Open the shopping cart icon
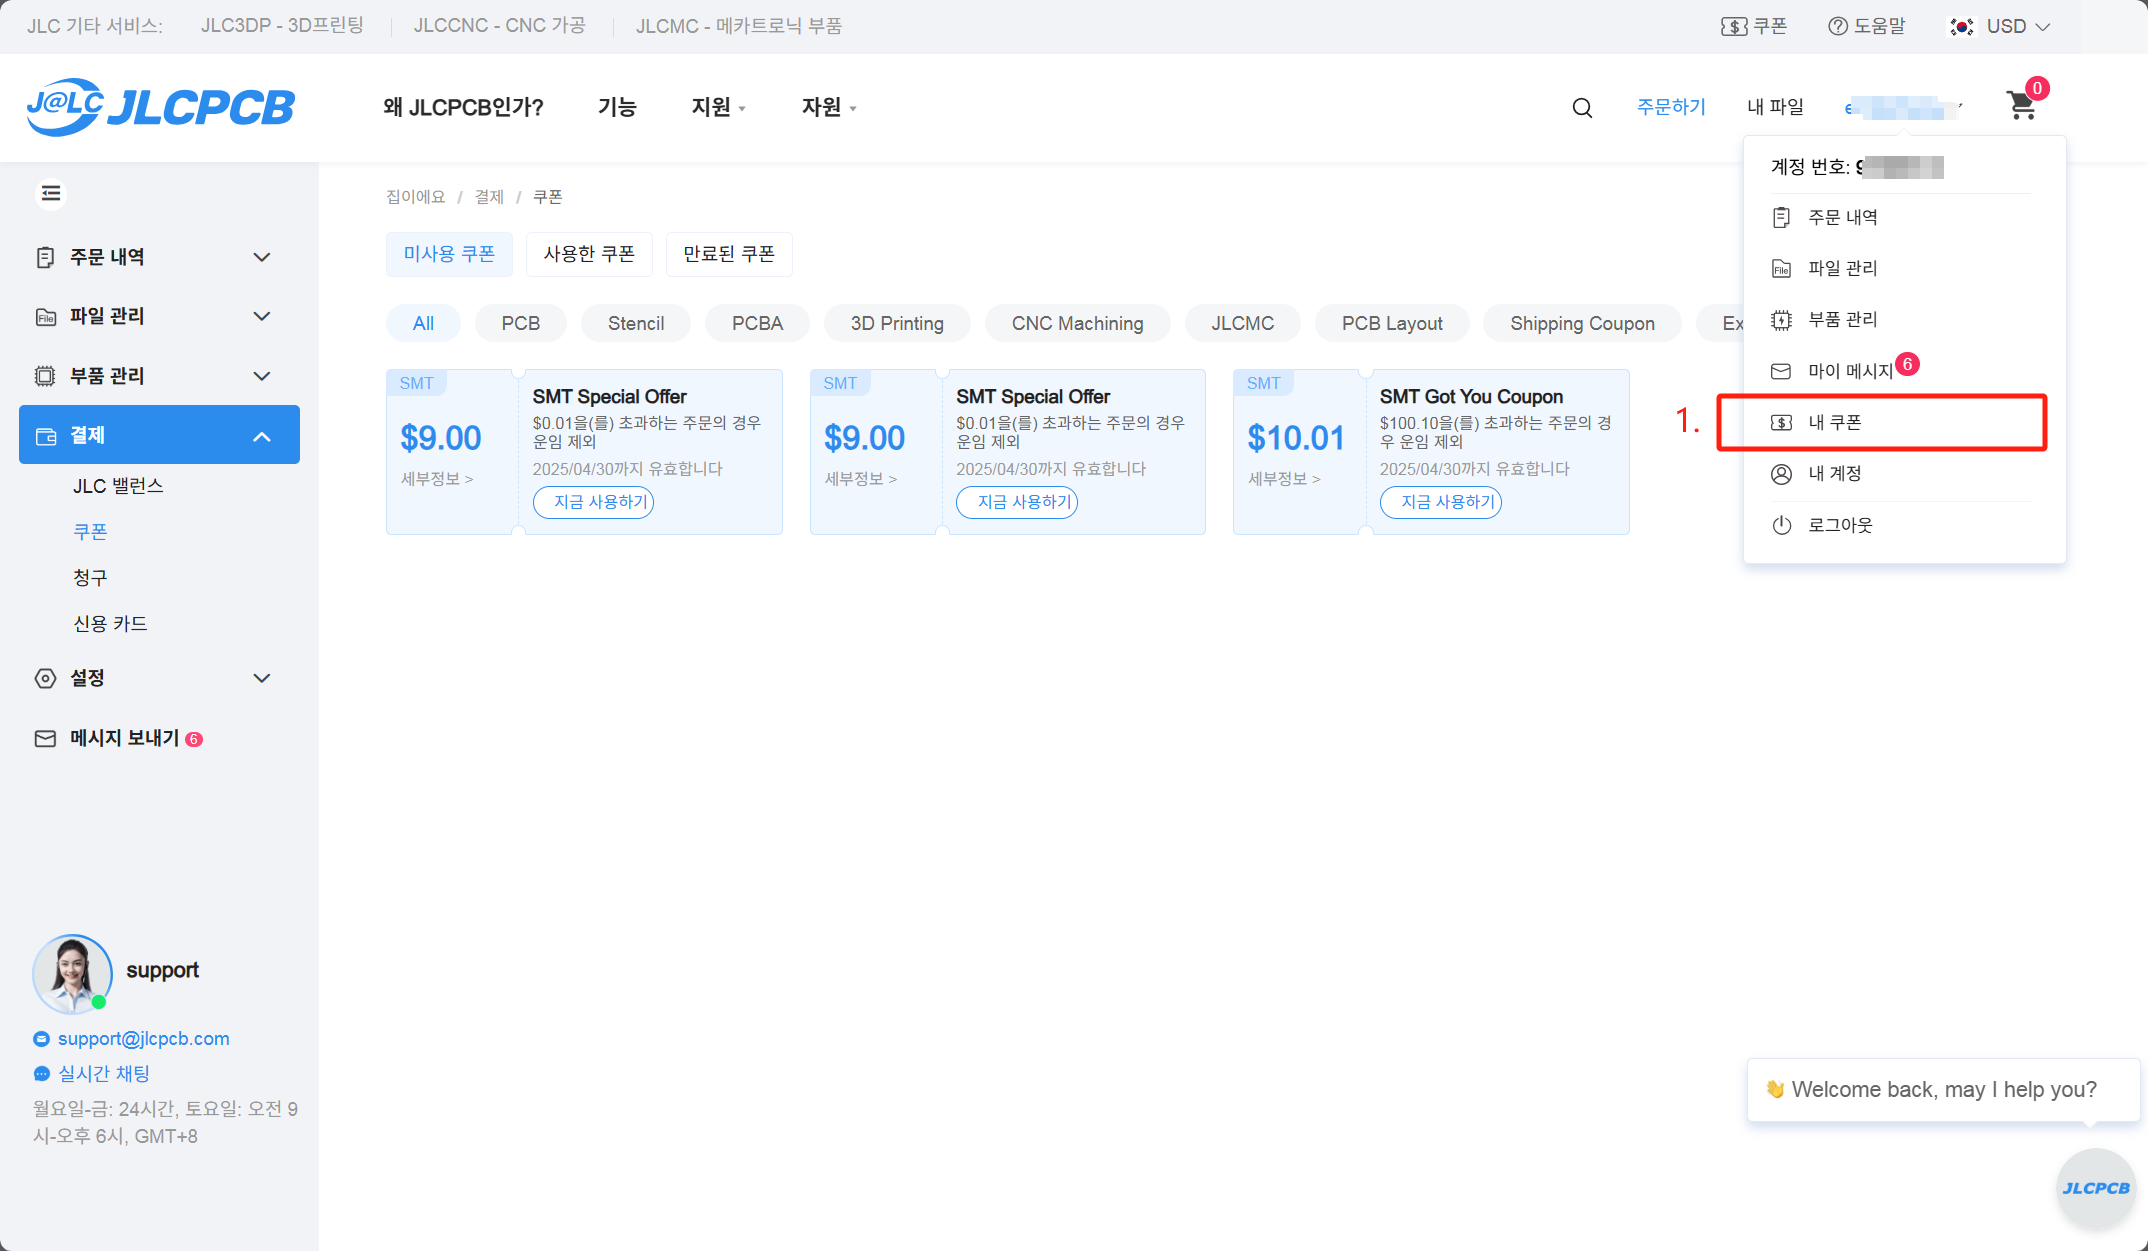This screenshot has width=2148, height=1251. click(2021, 106)
